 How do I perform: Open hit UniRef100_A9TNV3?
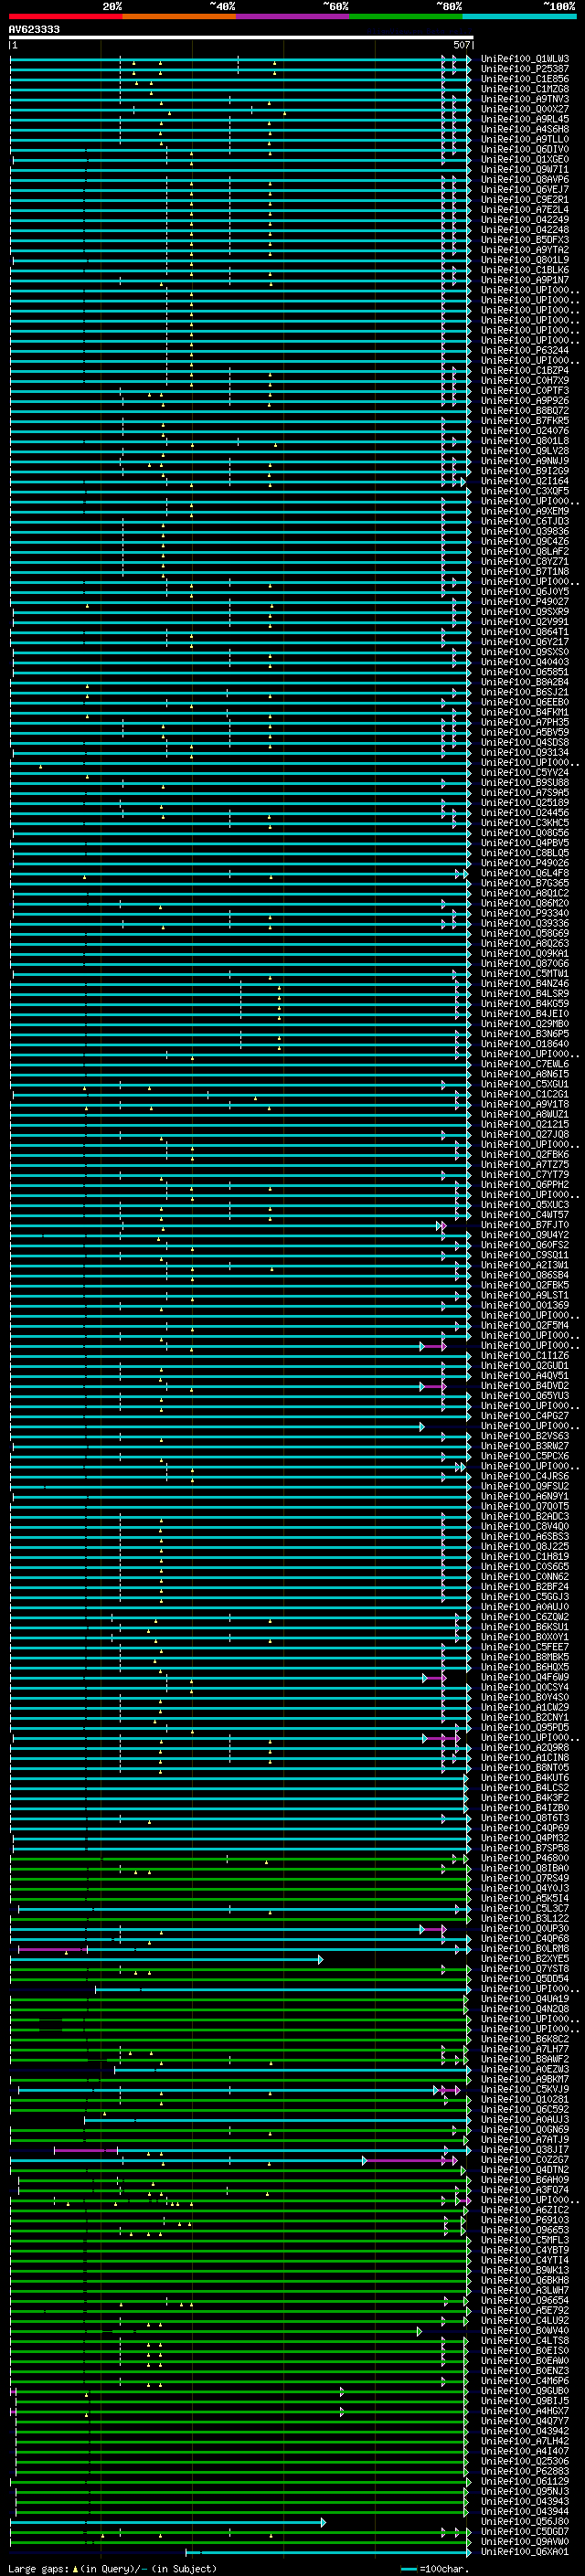[x=525, y=99]
